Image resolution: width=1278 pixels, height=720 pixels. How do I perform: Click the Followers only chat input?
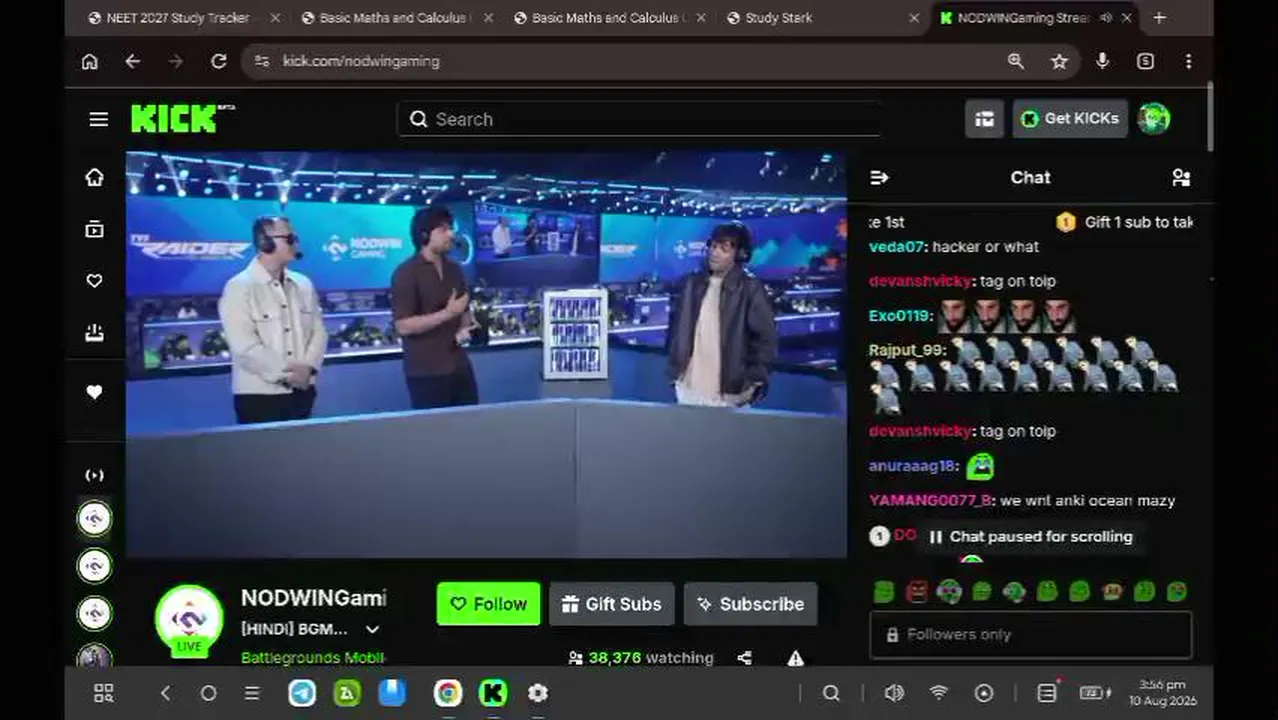[1030, 634]
